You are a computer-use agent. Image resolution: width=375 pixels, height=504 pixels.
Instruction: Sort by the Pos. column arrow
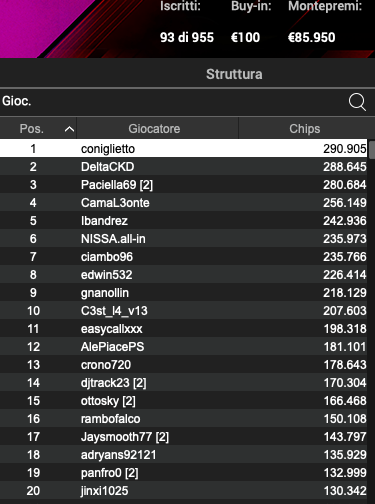point(69,129)
